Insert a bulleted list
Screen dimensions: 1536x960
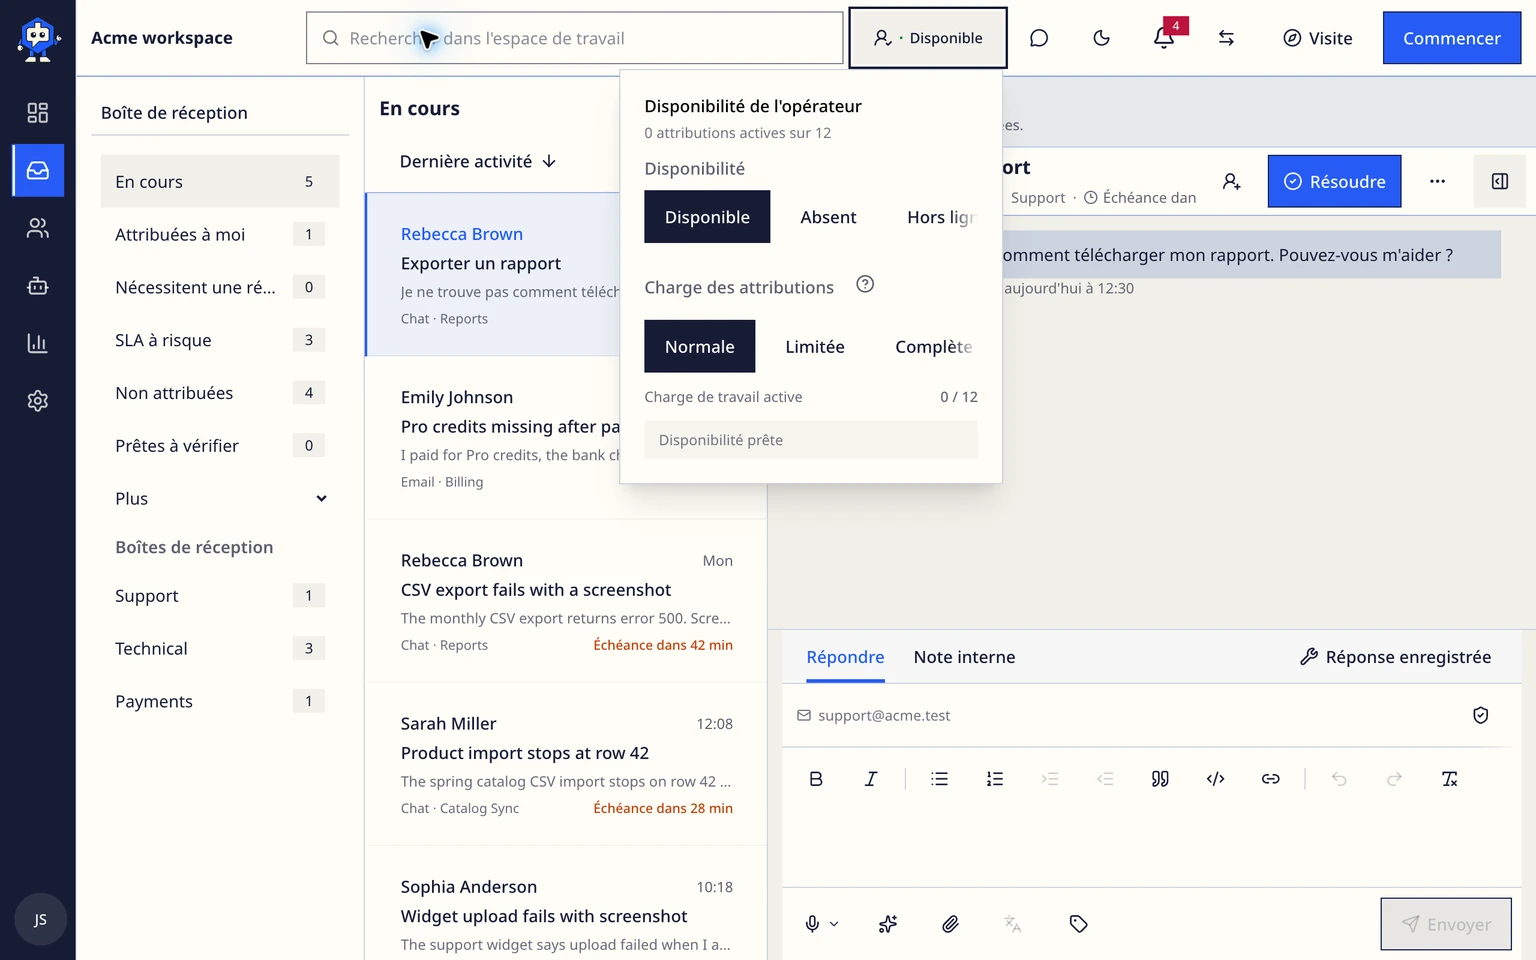(x=939, y=779)
